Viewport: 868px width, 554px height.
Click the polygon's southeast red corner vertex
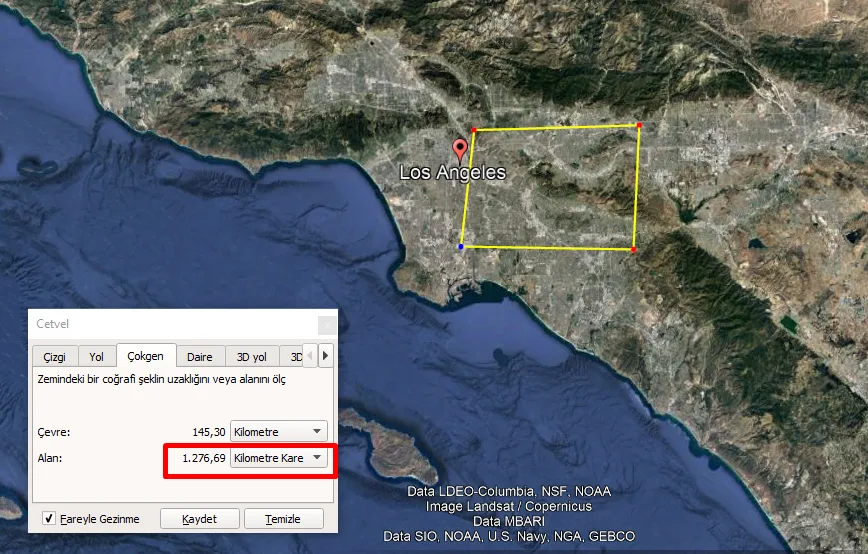tap(633, 250)
